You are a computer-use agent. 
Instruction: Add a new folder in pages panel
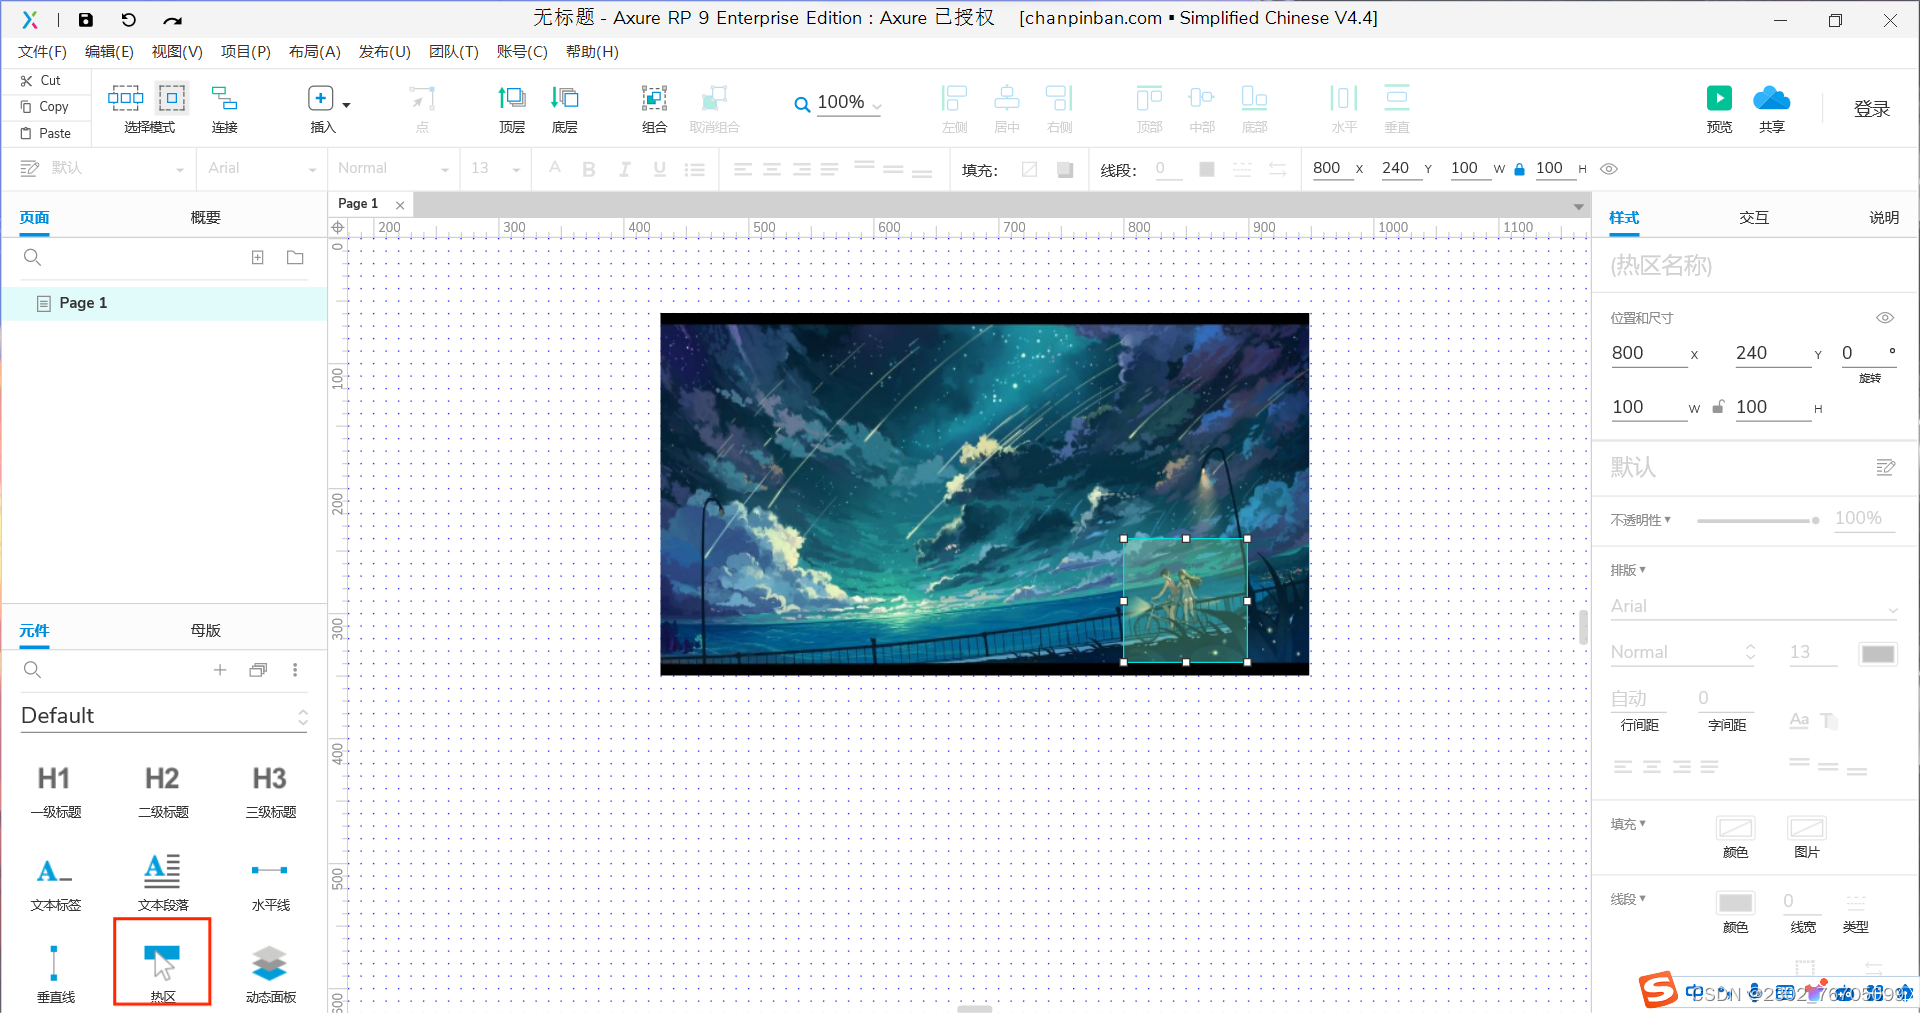pyautogui.click(x=295, y=258)
